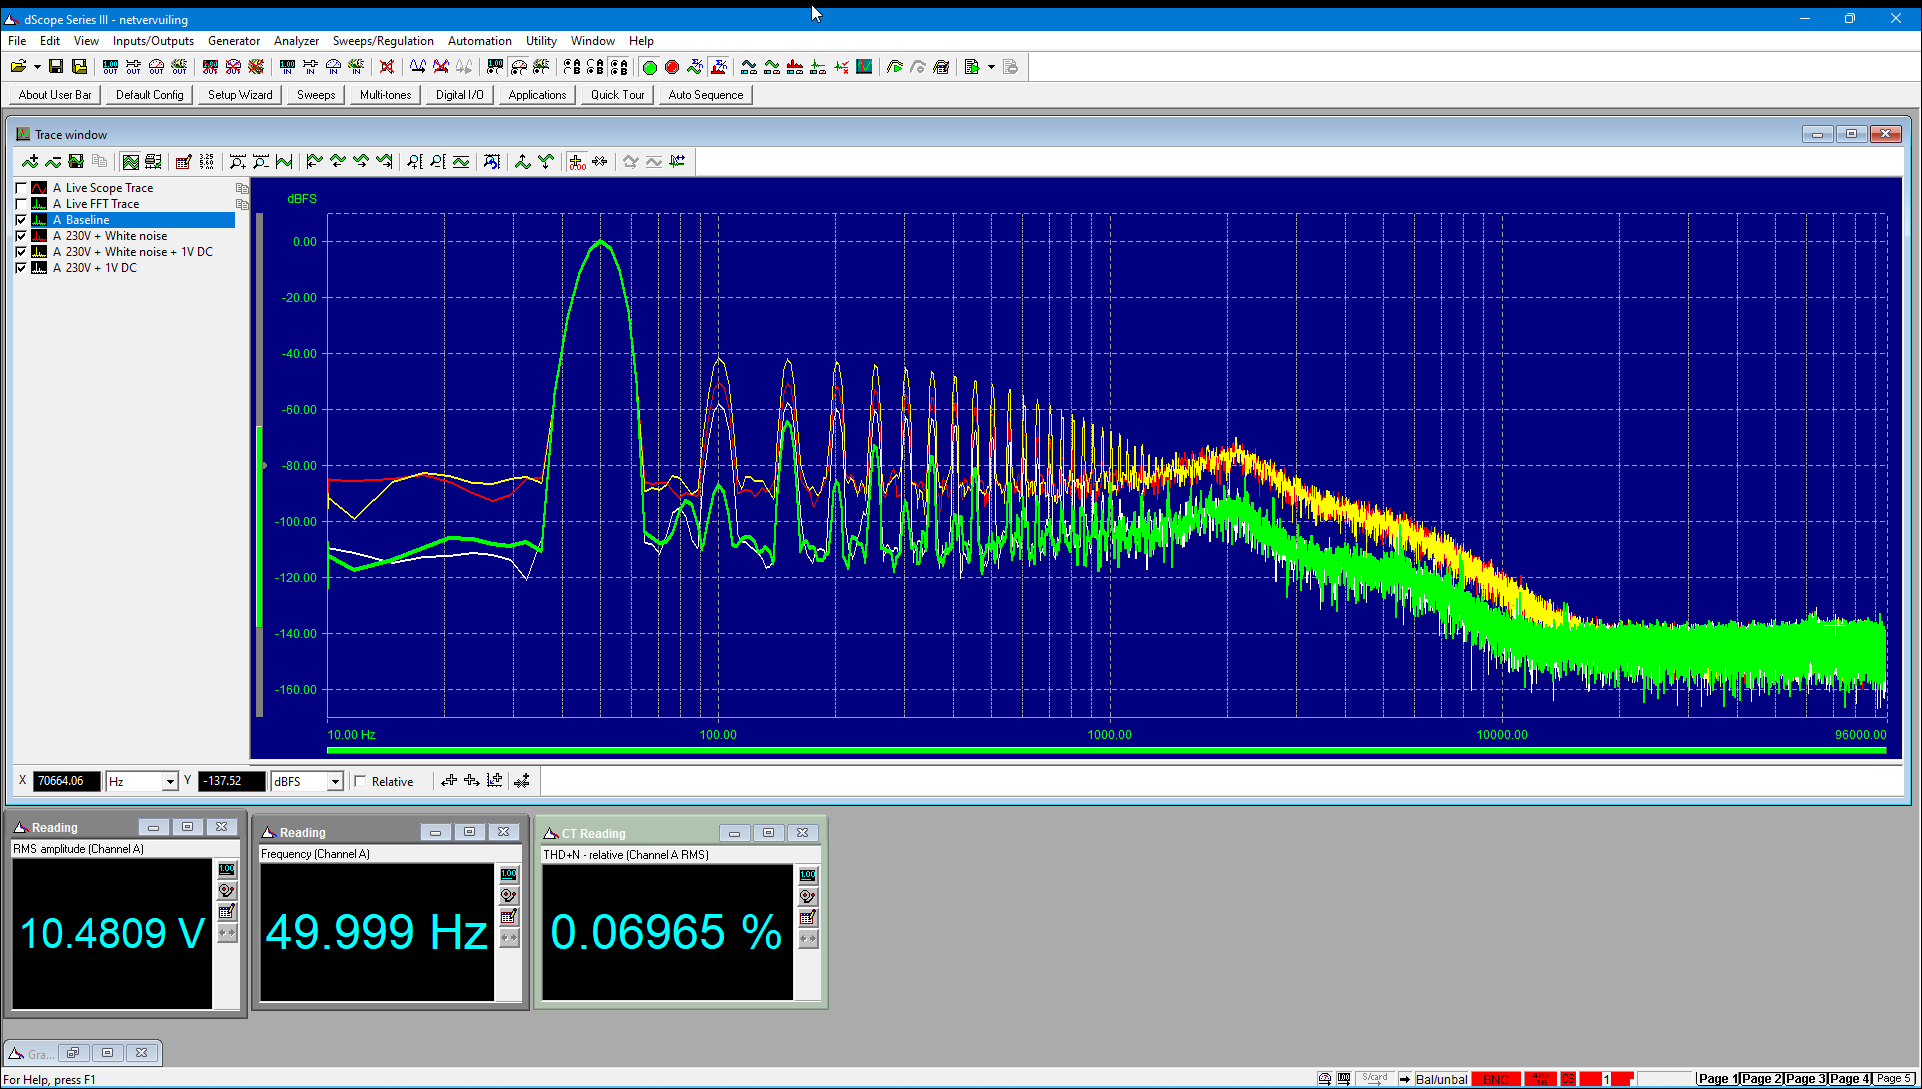This screenshot has width=1922, height=1089.
Task: Uncheck the Baseline trace checkbox
Action: [x=21, y=220]
